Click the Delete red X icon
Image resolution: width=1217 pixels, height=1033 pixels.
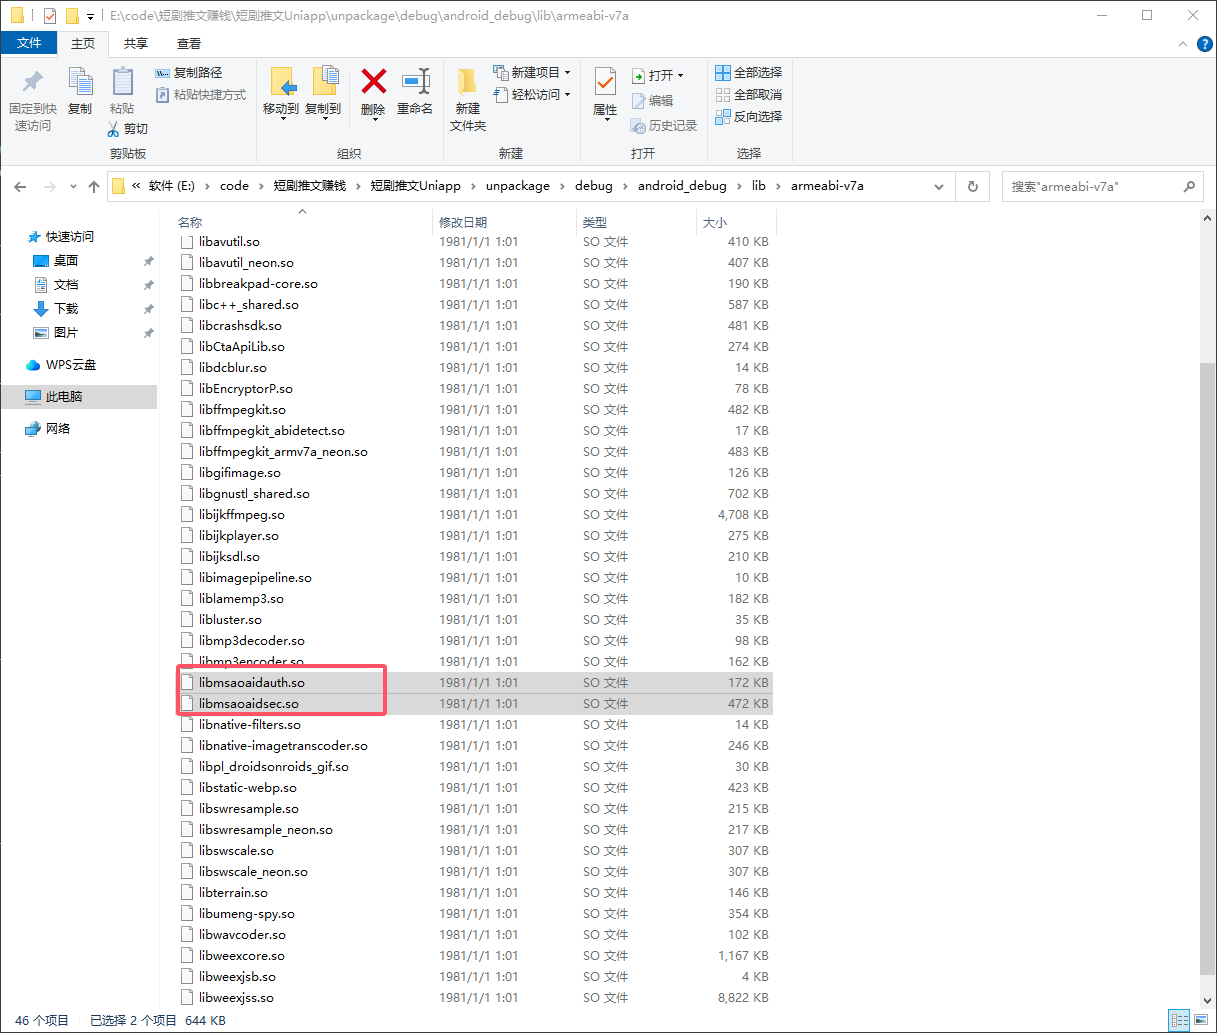click(x=373, y=82)
